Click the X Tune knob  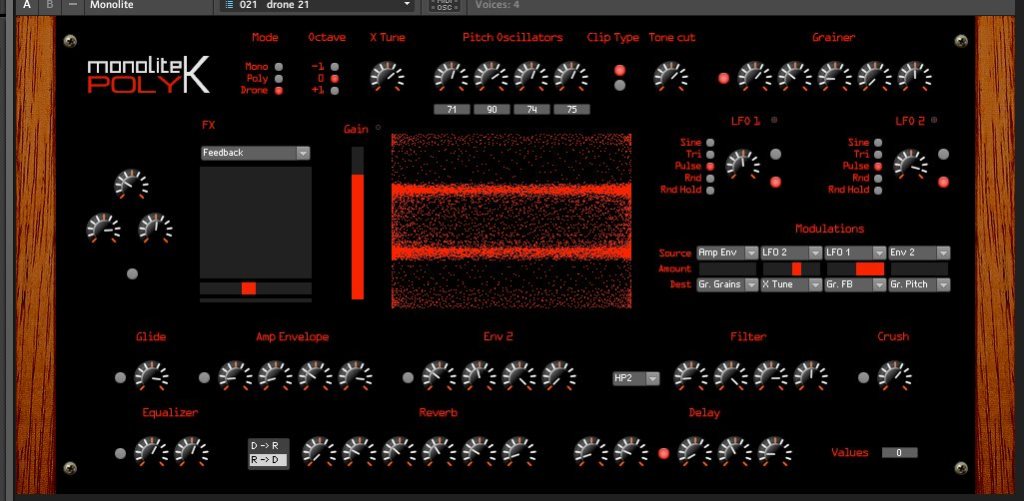tap(387, 76)
